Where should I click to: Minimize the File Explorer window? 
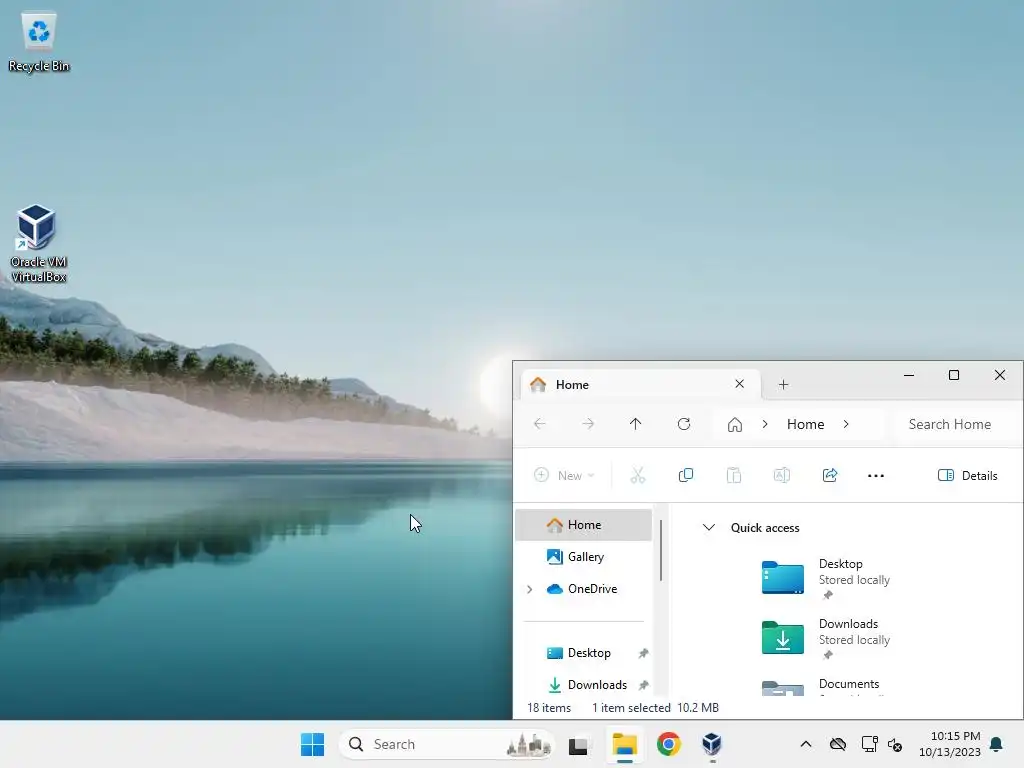[908, 375]
